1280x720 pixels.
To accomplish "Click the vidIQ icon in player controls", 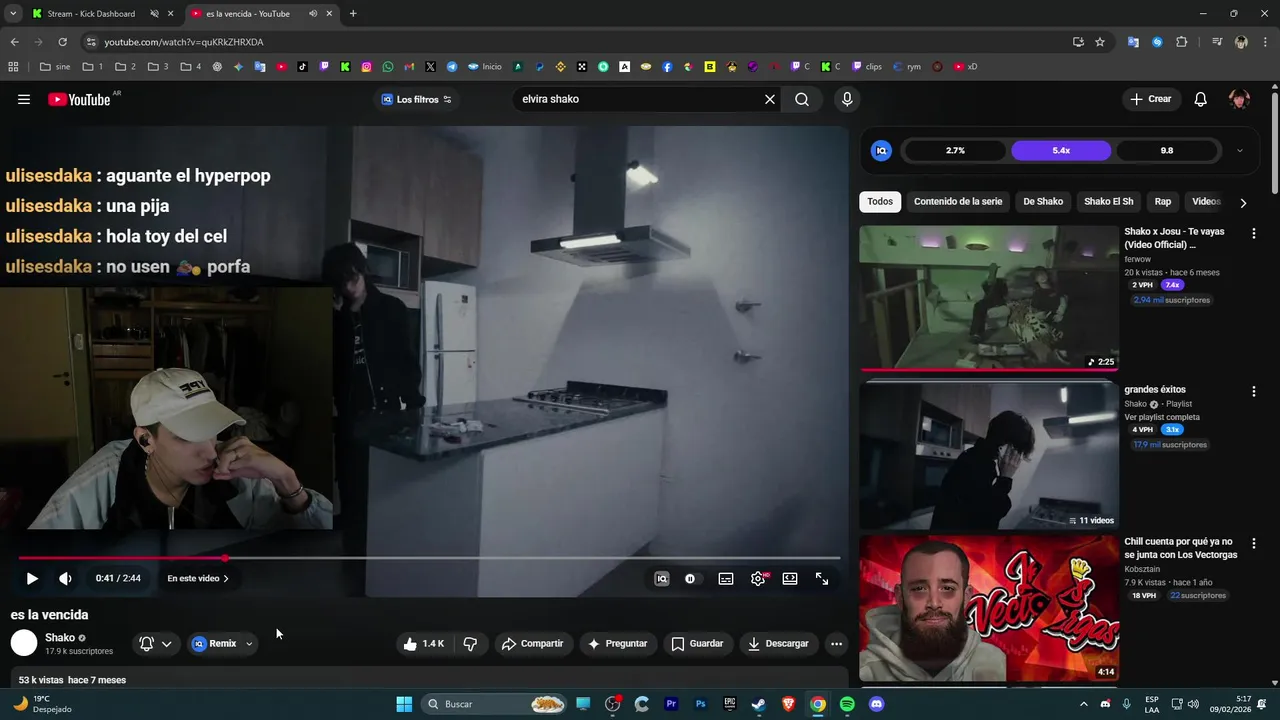I will [x=661, y=578].
